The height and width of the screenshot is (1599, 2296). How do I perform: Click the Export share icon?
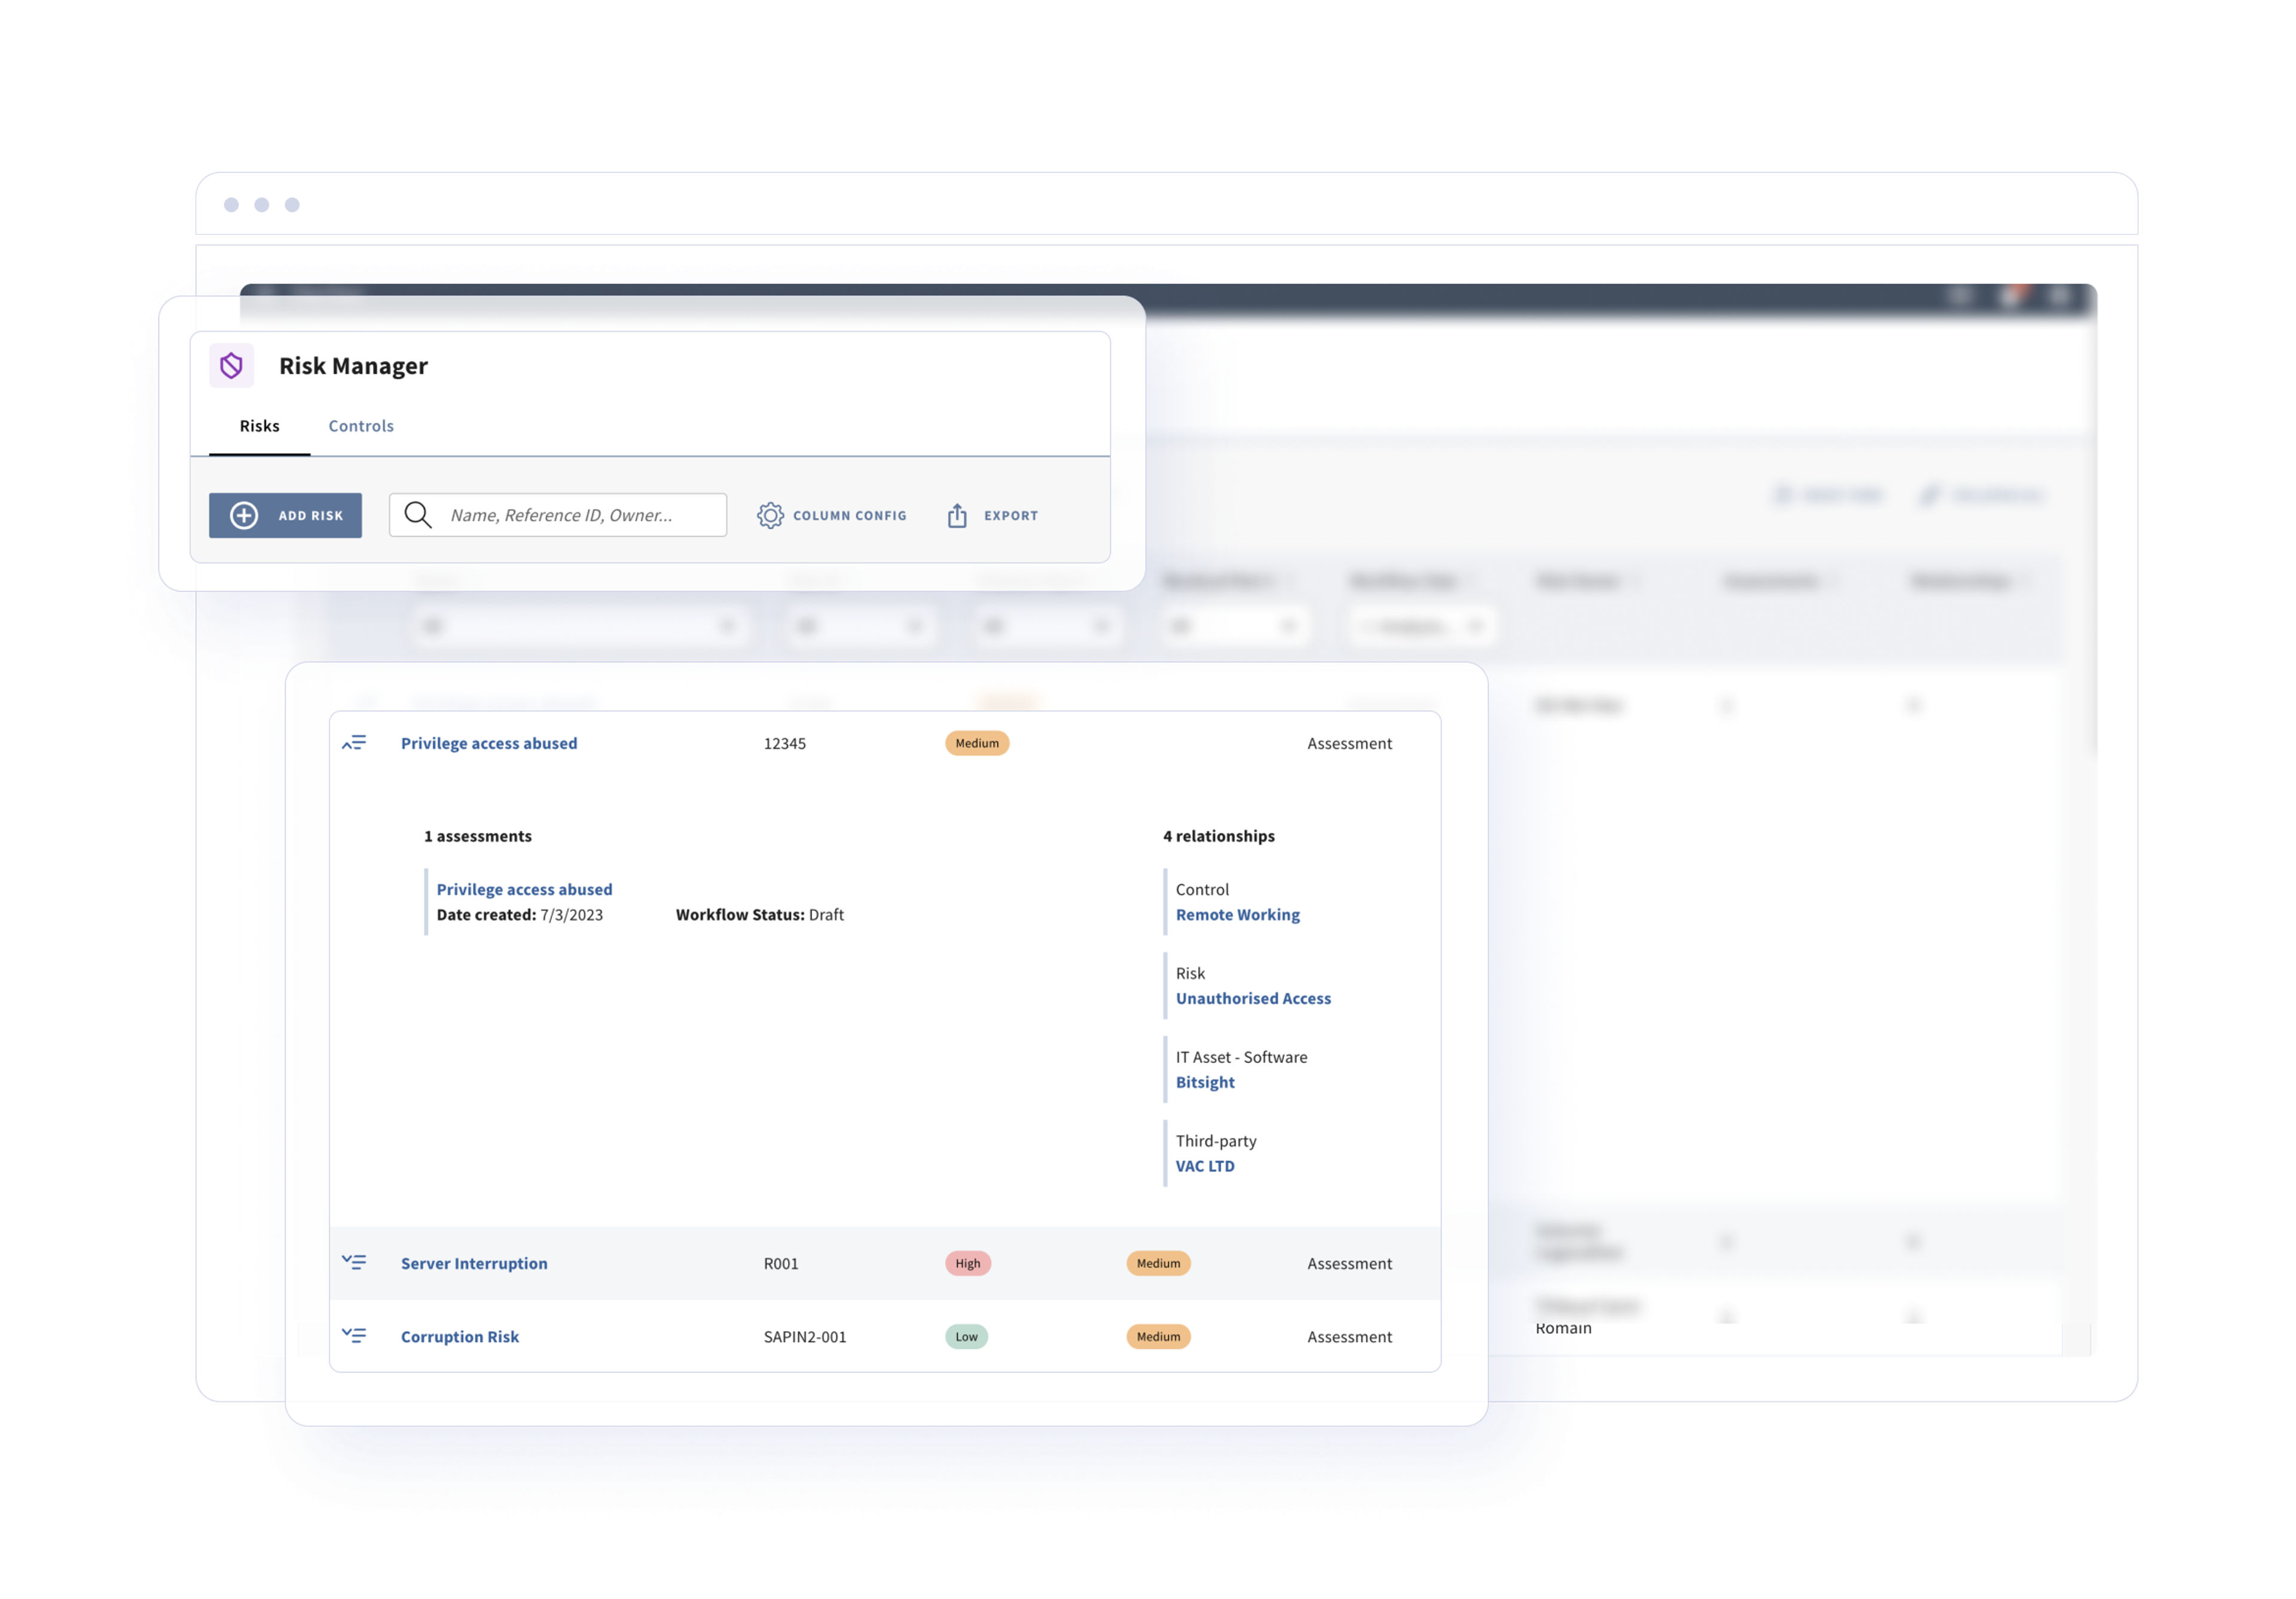(x=957, y=515)
